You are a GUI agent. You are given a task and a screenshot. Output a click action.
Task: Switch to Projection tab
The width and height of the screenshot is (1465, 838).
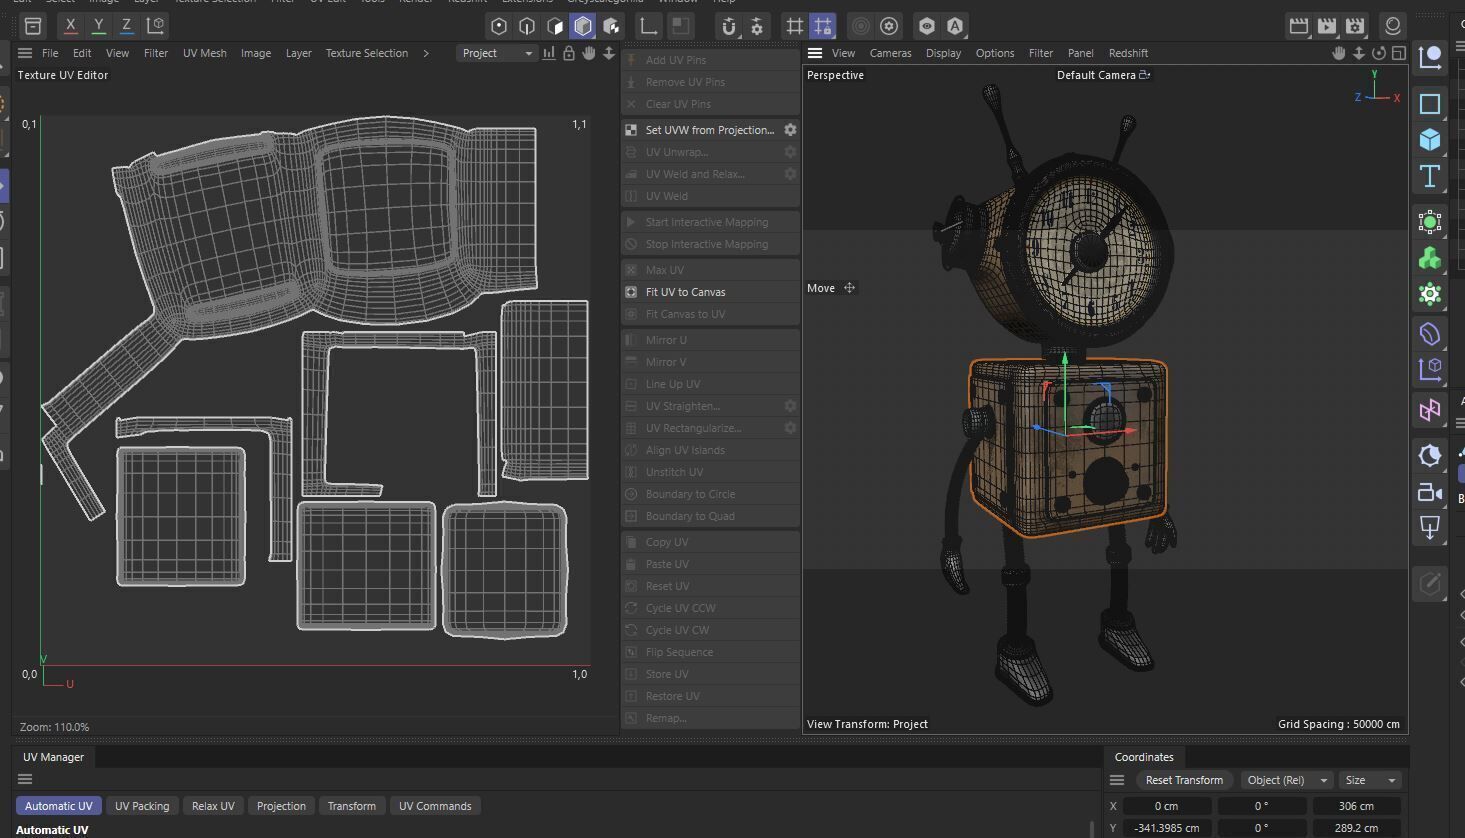pyautogui.click(x=281, y=806)
